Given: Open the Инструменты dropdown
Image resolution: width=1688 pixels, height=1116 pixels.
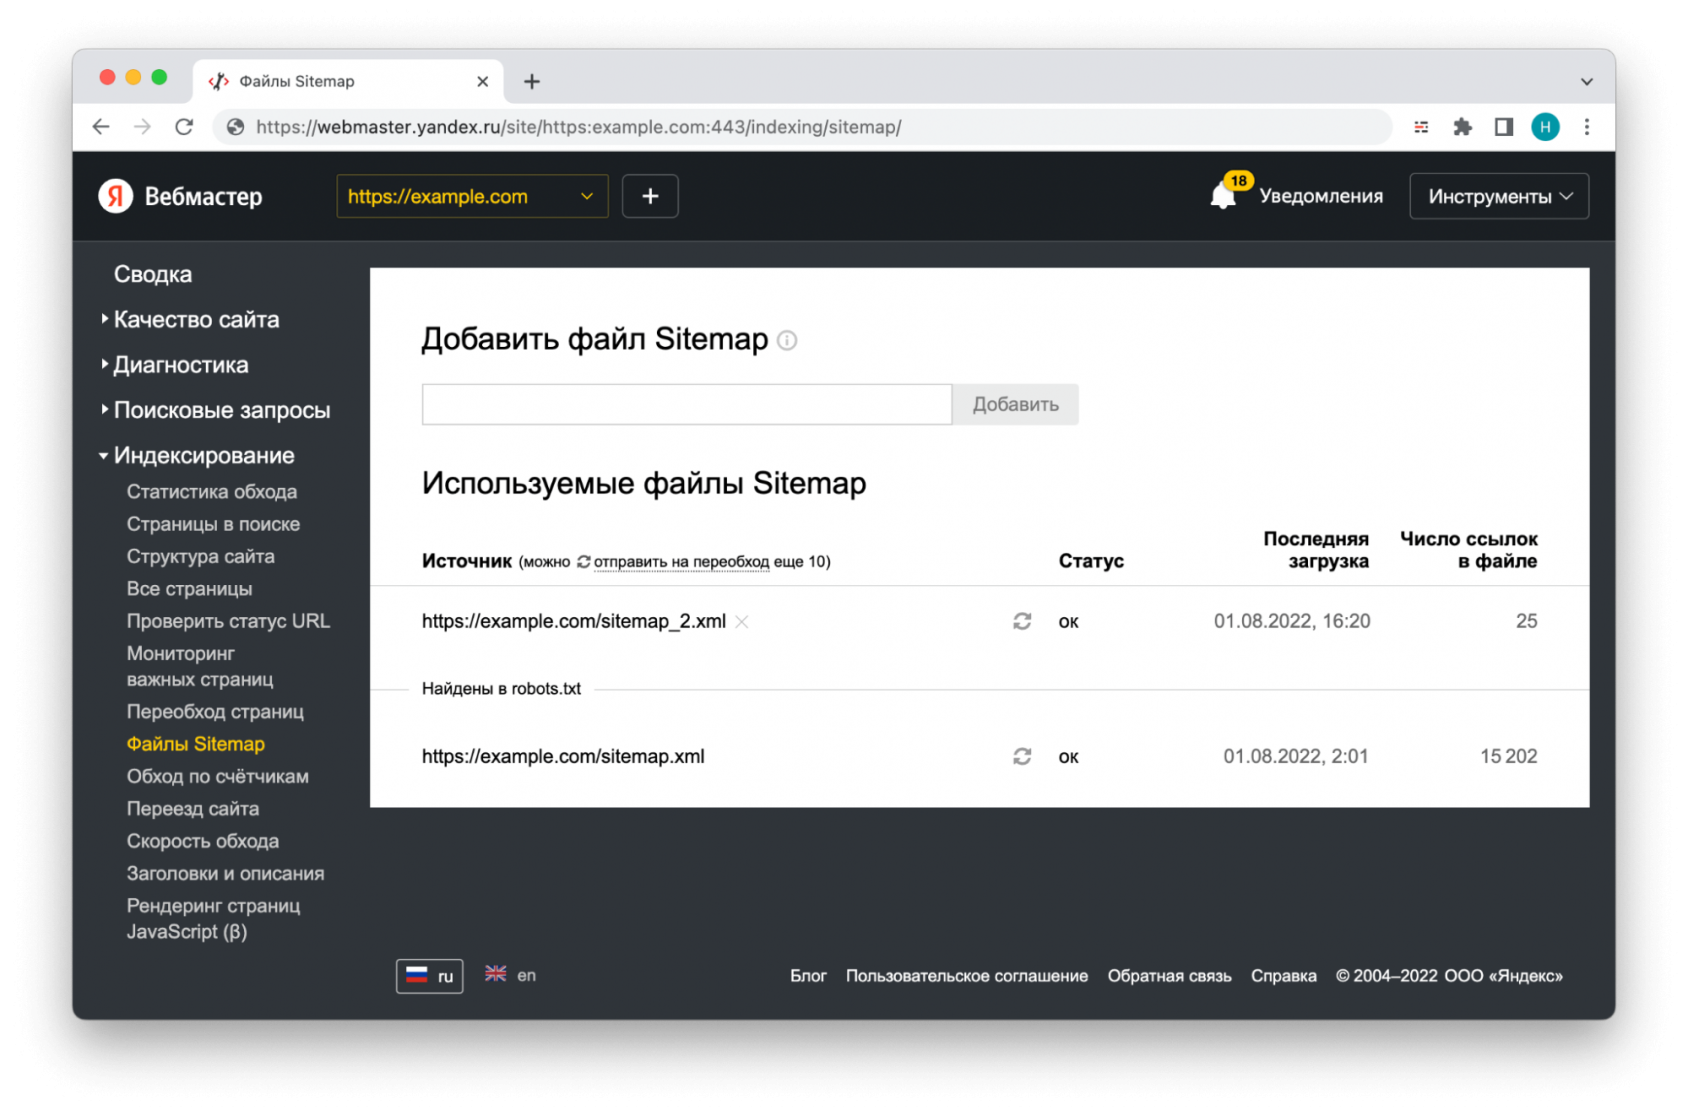Looking at the screenshot, I should point(1499,196).
